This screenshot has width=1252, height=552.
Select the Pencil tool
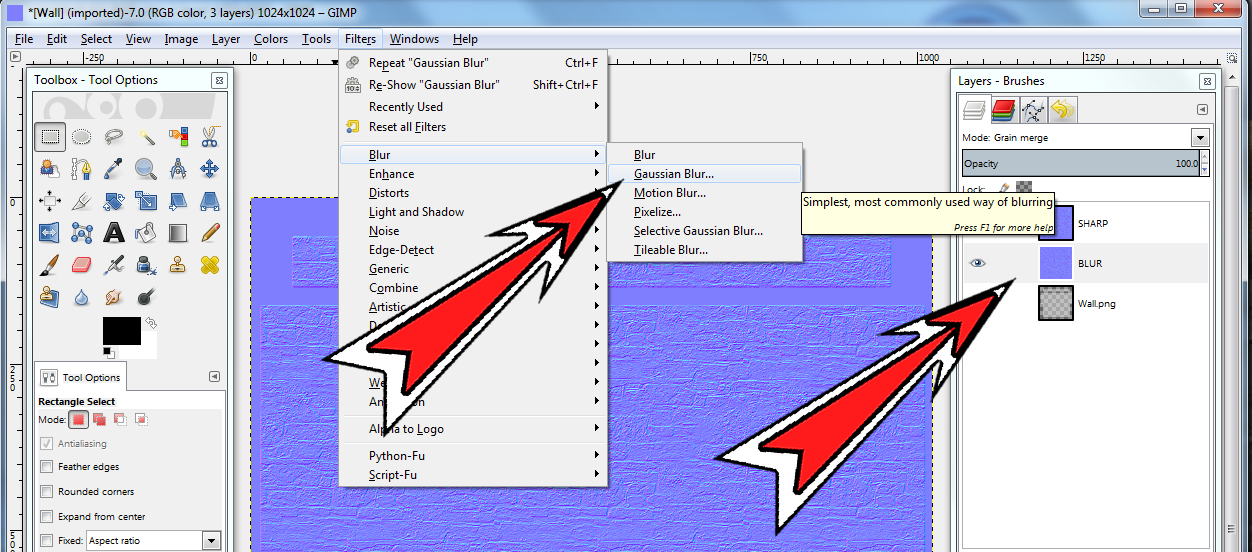pos(210,233)
